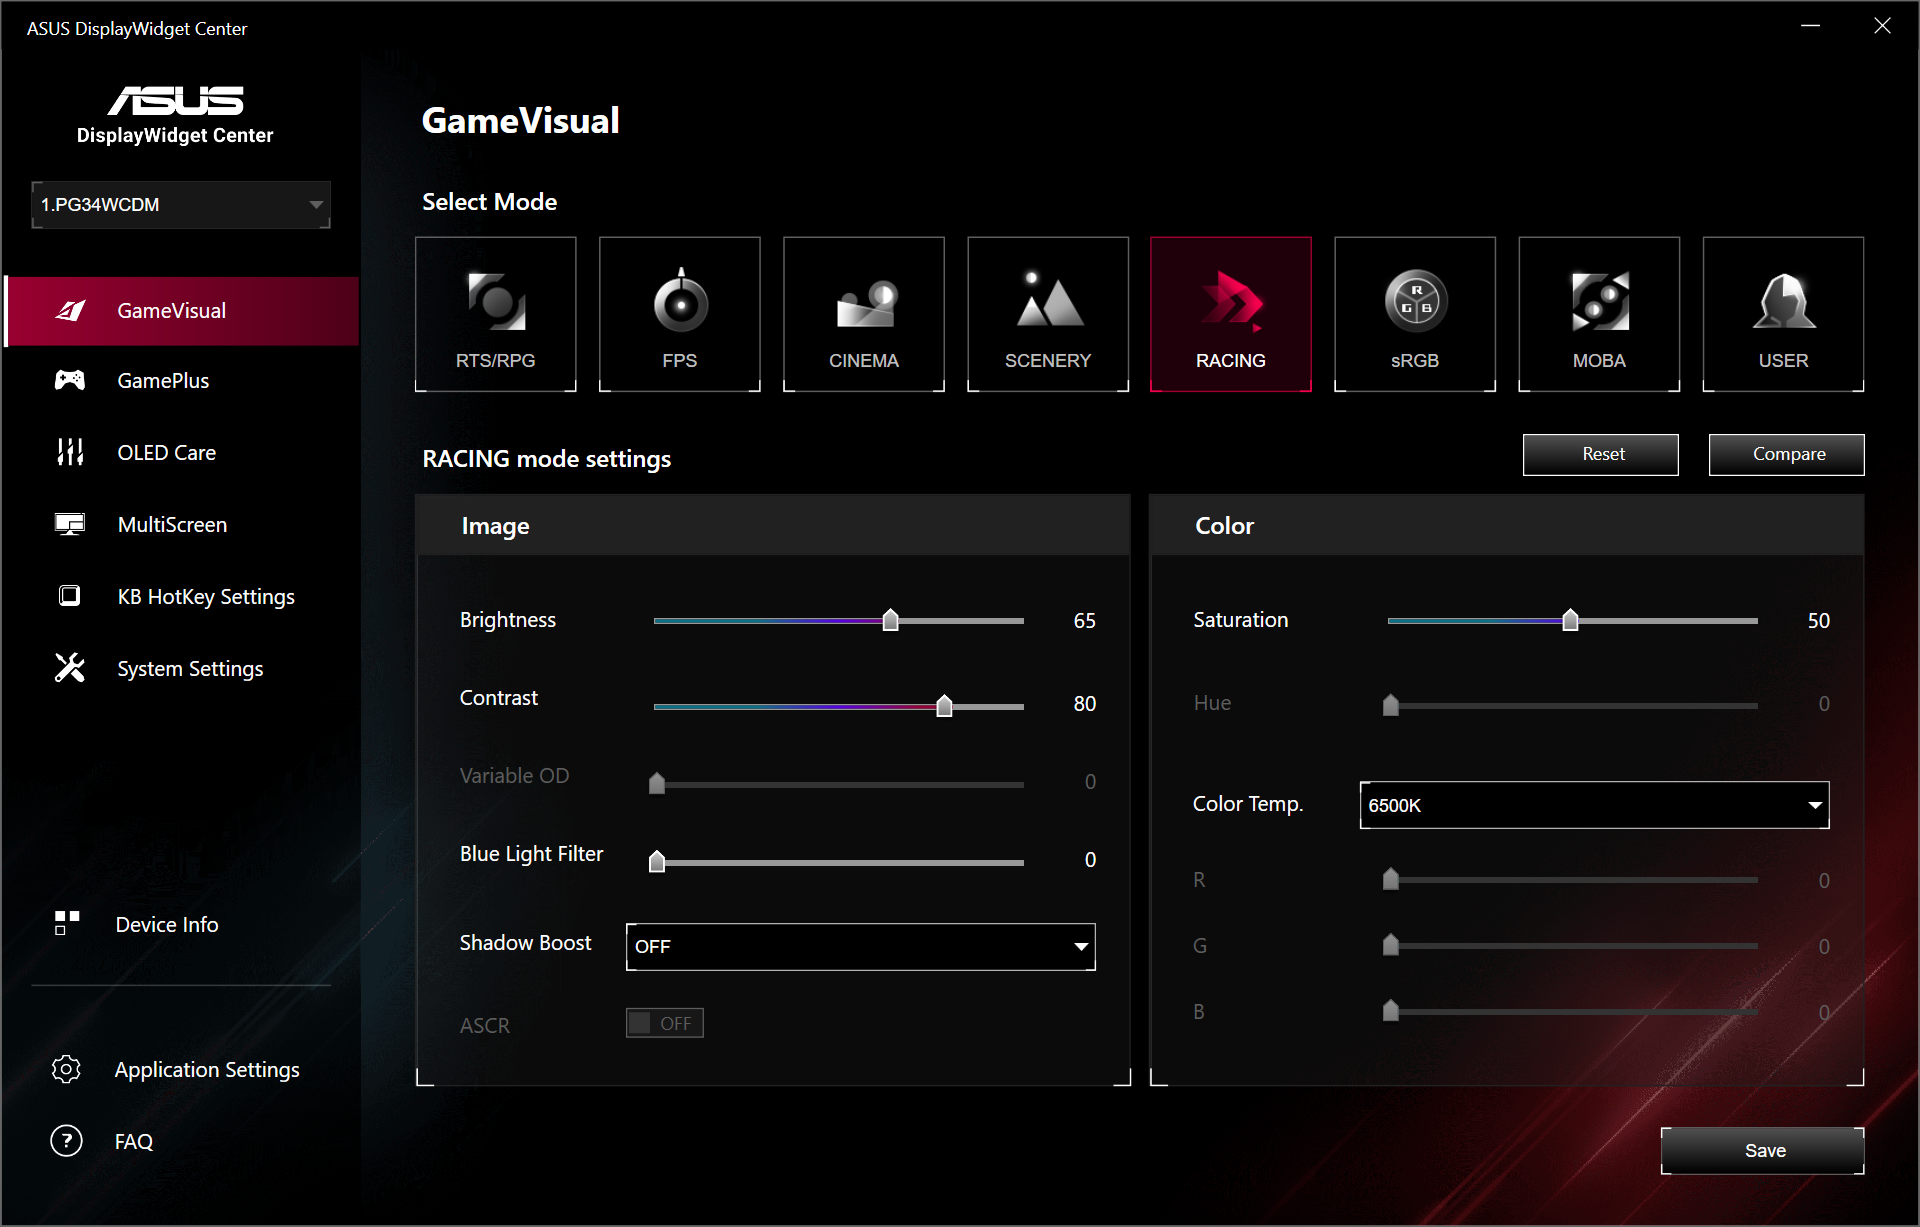The image size is (1920, 1227).
Task: Open the MultiScreen sidebar section
Action: 172,525
